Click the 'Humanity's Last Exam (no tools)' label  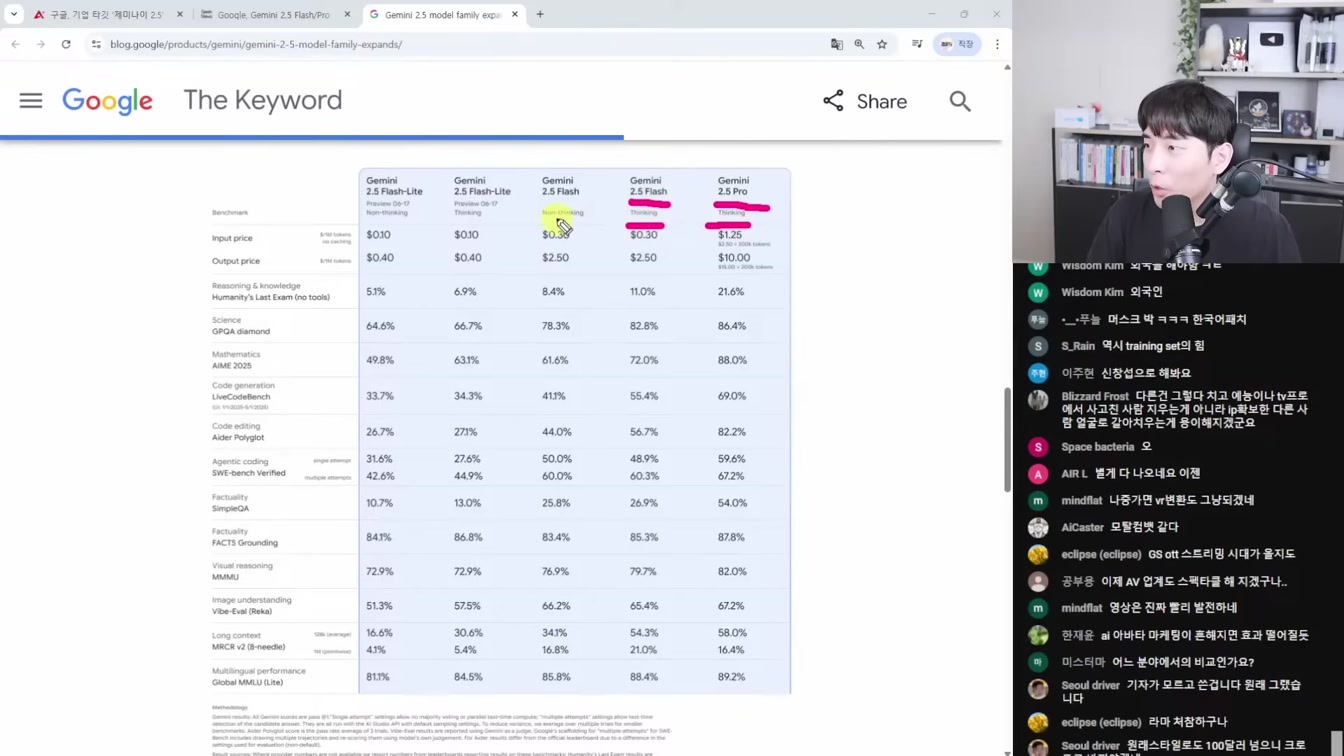coord(270,297)
